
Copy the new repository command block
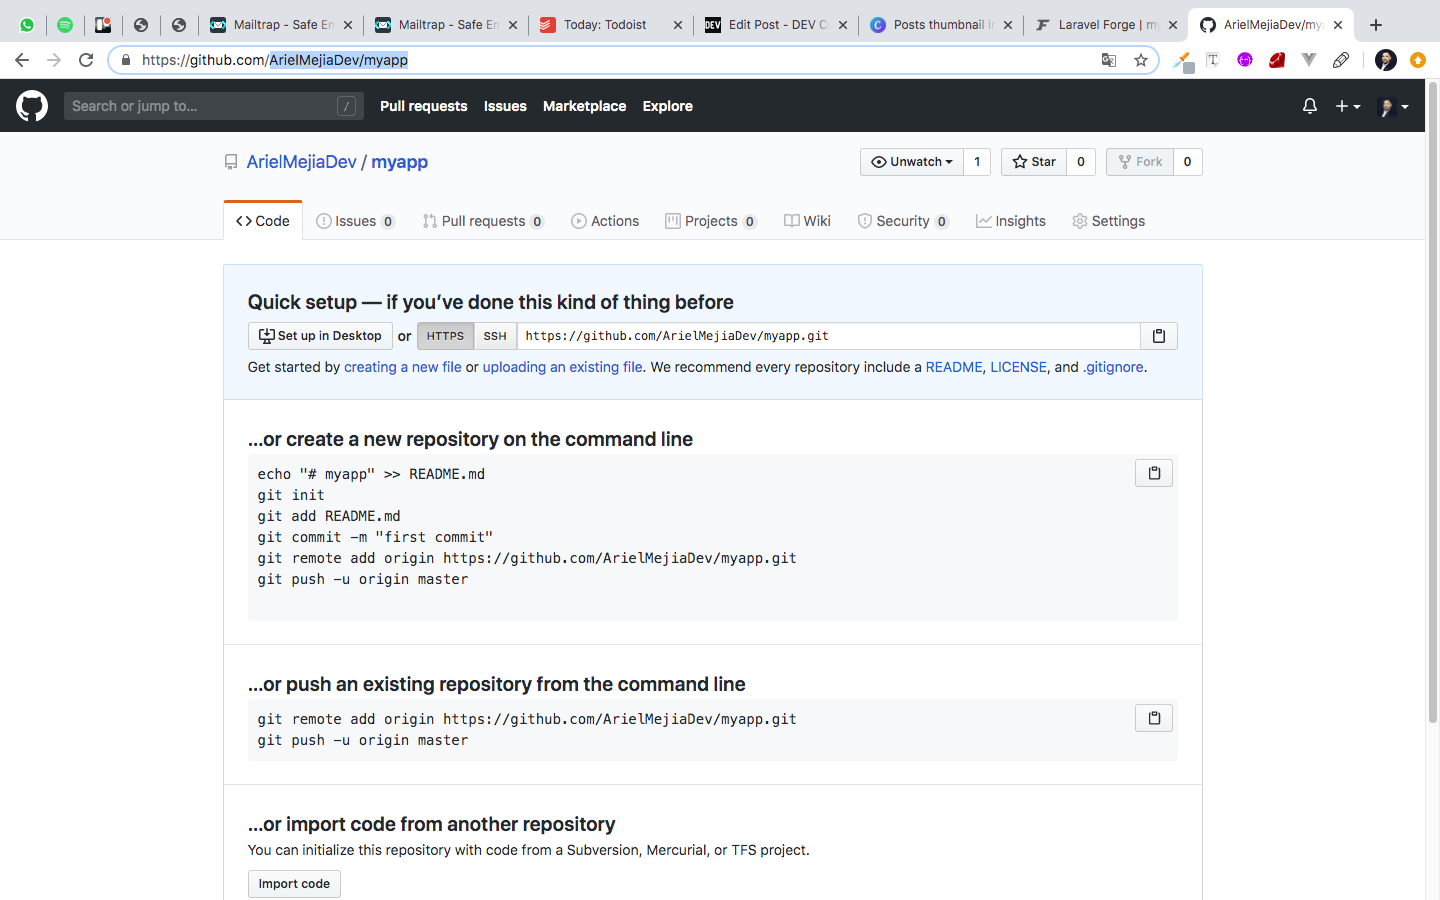click(x=1154, y=473)
